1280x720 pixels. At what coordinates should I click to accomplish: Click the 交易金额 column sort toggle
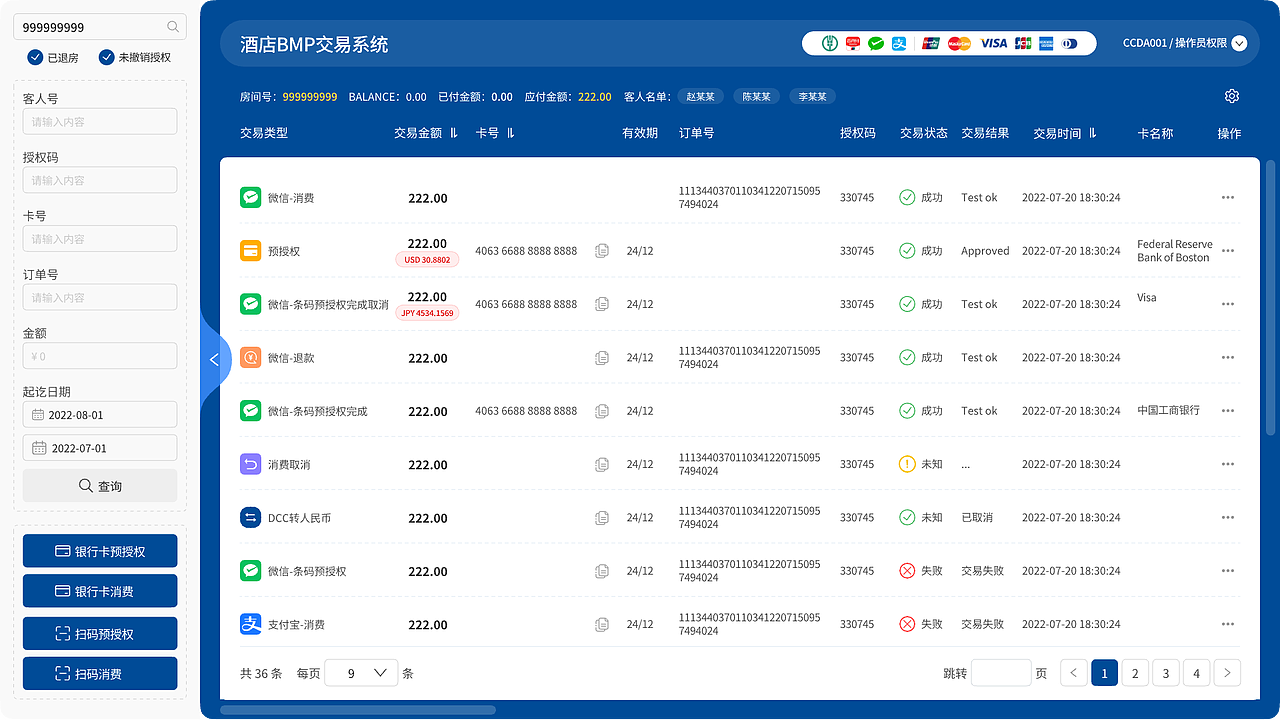click(451, 133)
